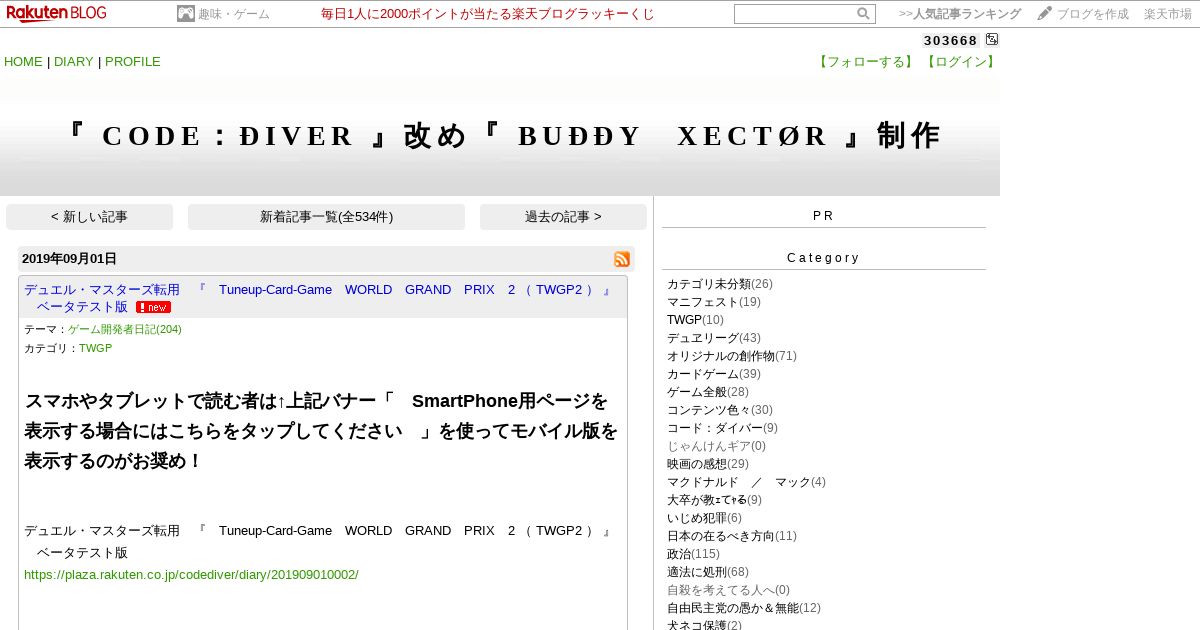Select category マクドナルド ／ マック
This screenshot has height=630, width=1200.
[739, 482]
